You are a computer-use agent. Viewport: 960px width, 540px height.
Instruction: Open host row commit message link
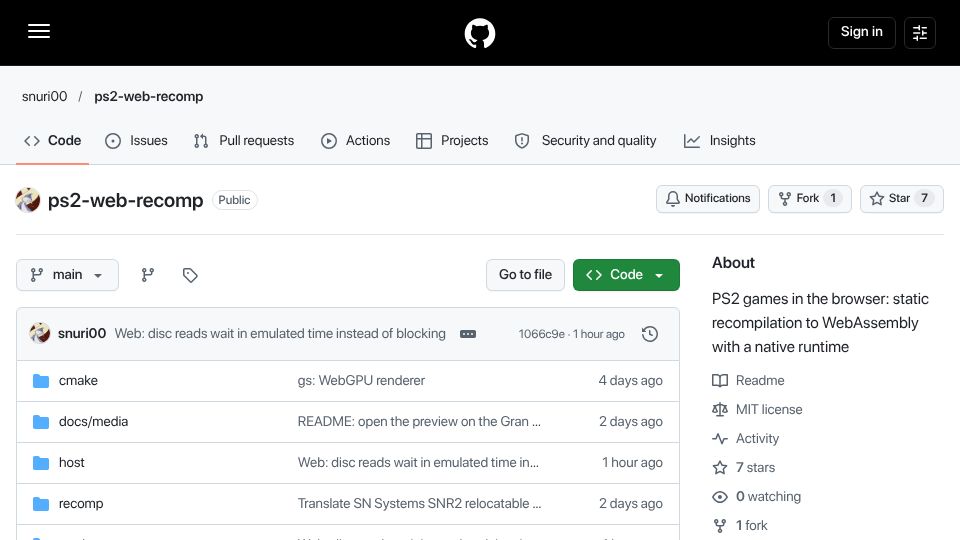coord(418,463)
